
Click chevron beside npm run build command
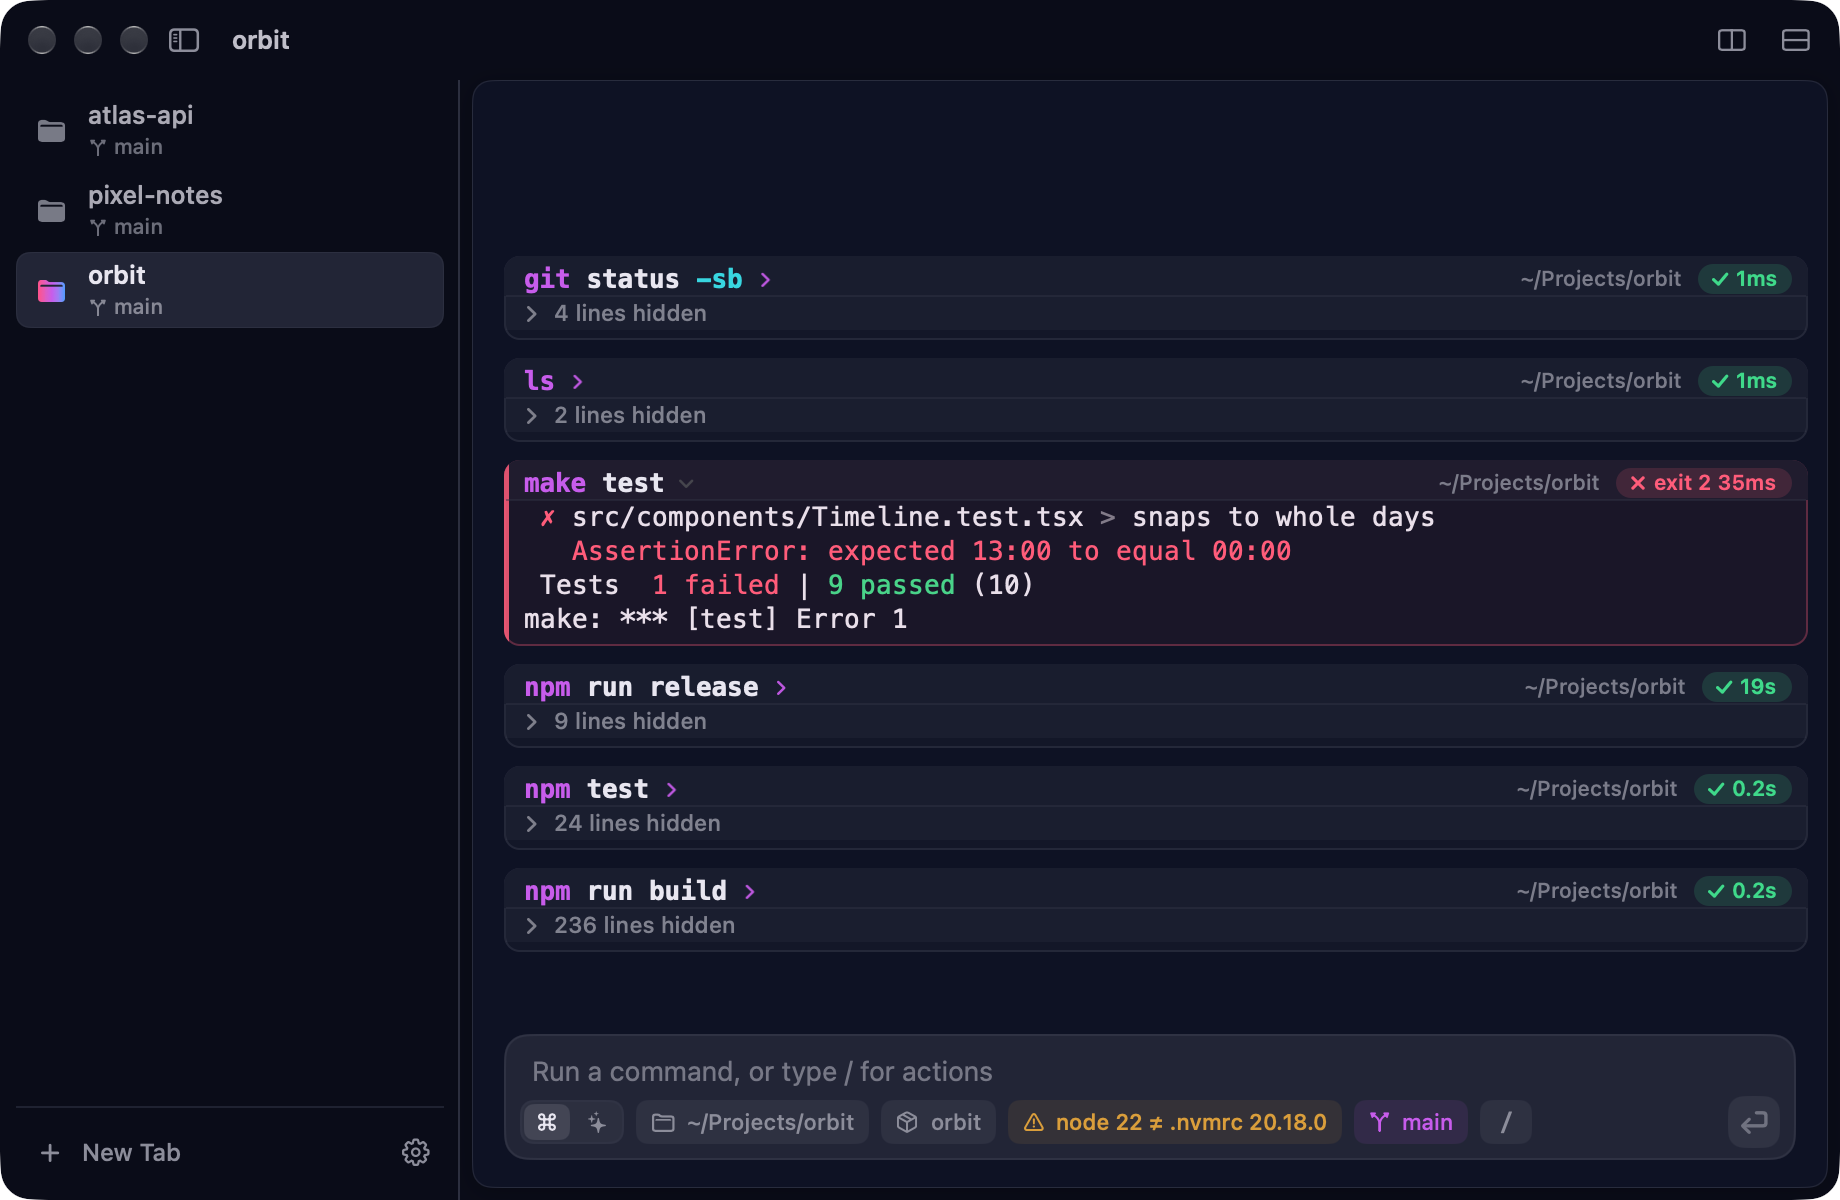point(749,891)
